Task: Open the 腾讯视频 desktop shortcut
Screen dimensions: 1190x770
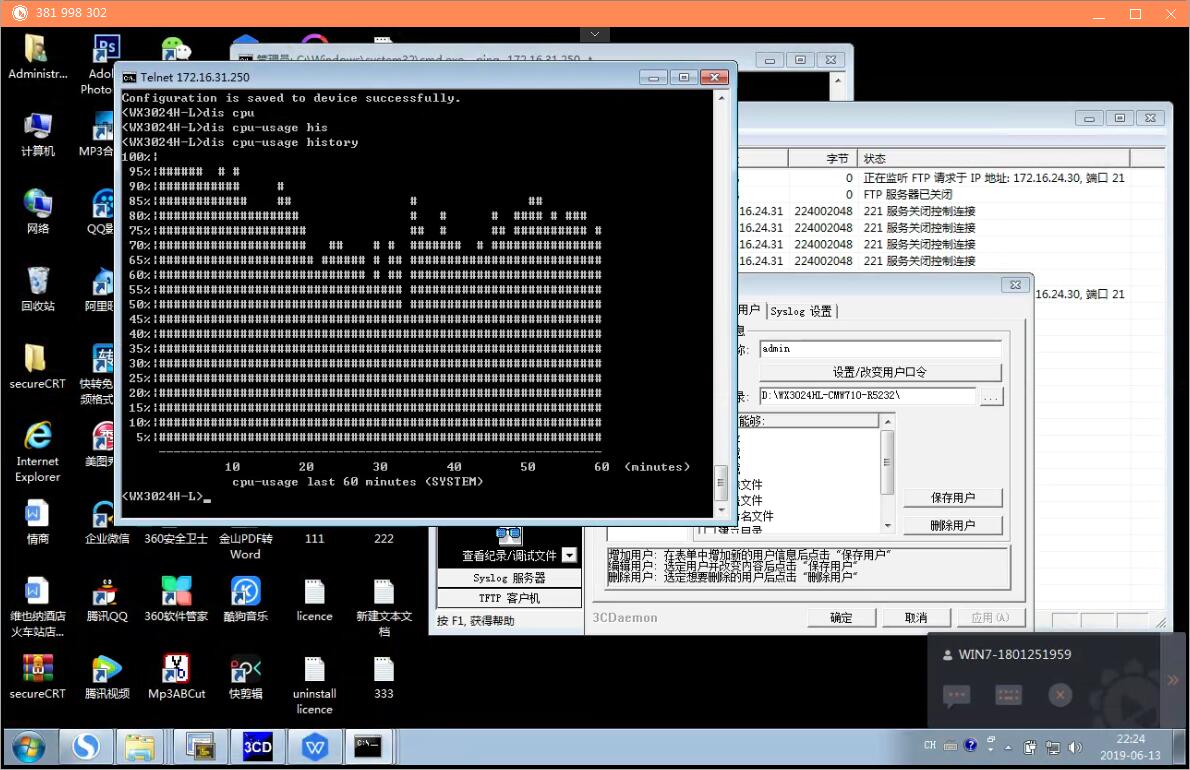Action: pos(107,676)
